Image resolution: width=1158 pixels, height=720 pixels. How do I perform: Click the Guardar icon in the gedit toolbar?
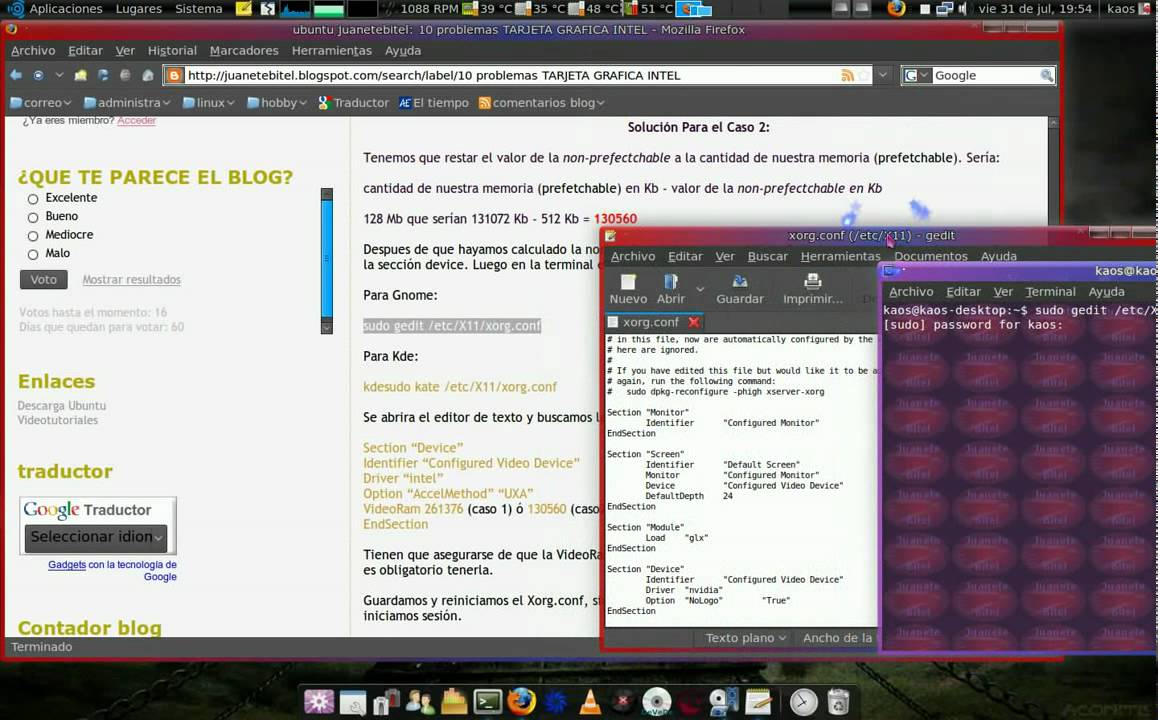tap(739, 288)
